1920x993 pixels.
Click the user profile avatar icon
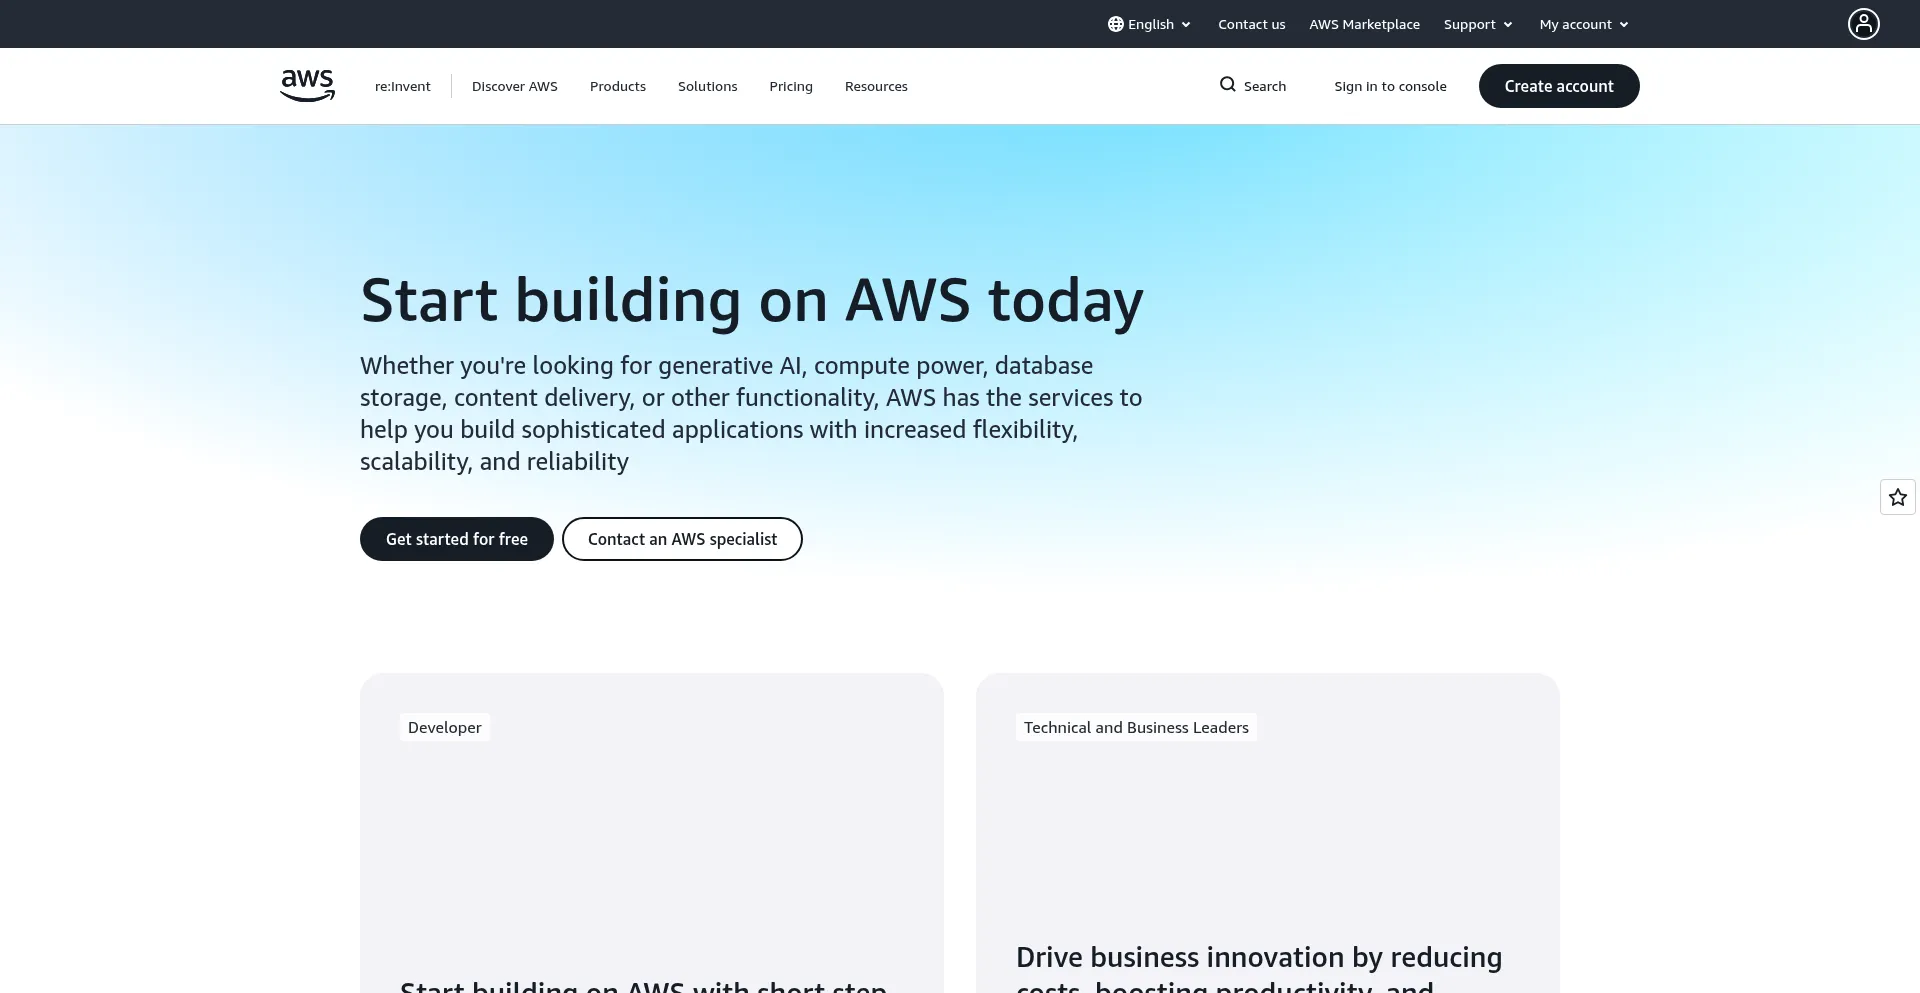point(1863,24)
